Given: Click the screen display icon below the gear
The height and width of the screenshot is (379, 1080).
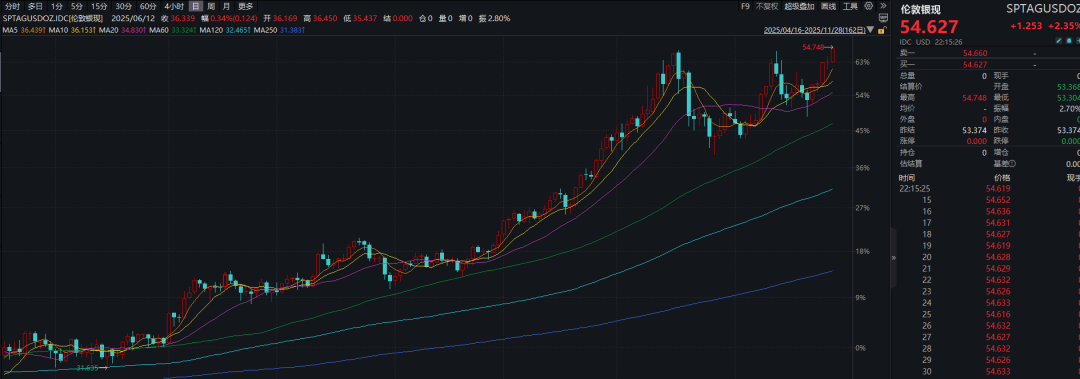Looking at the screenshot, I should [883, 18].
